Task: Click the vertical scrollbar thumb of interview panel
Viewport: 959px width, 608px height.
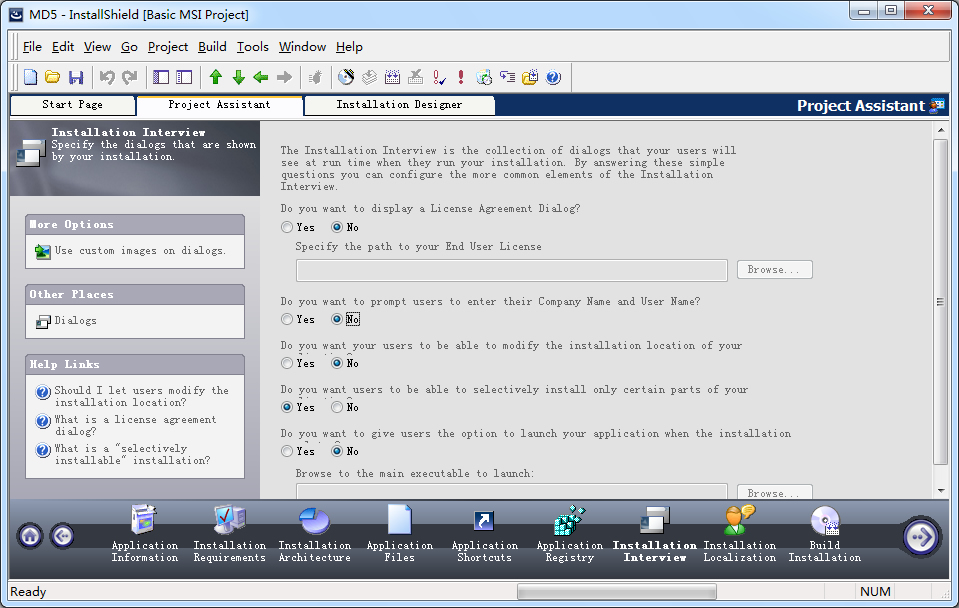Action: [x=940, y=302]
